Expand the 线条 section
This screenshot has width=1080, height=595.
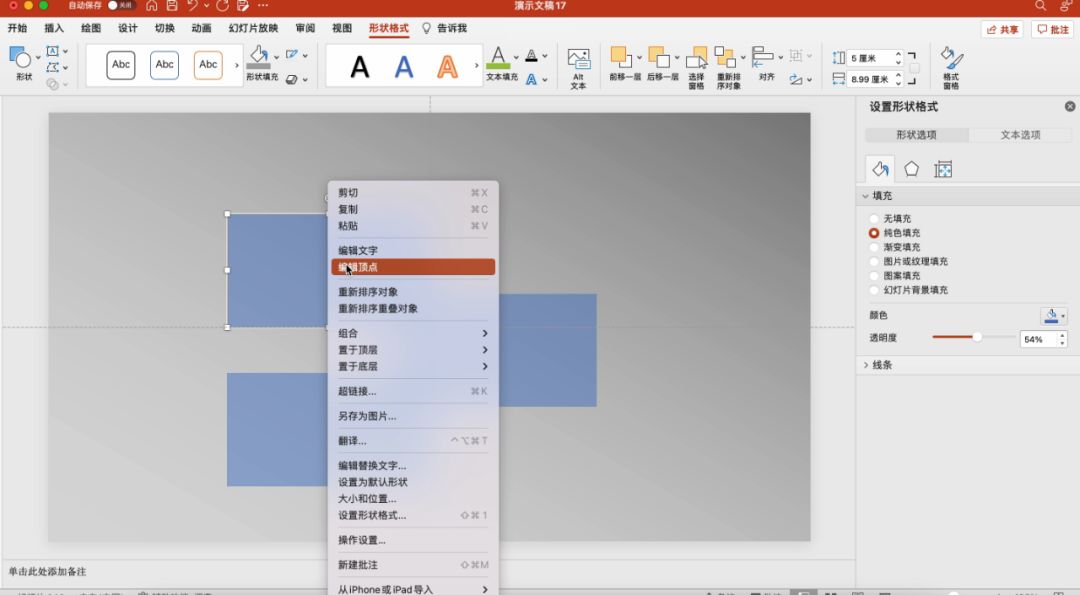[866, 365]
